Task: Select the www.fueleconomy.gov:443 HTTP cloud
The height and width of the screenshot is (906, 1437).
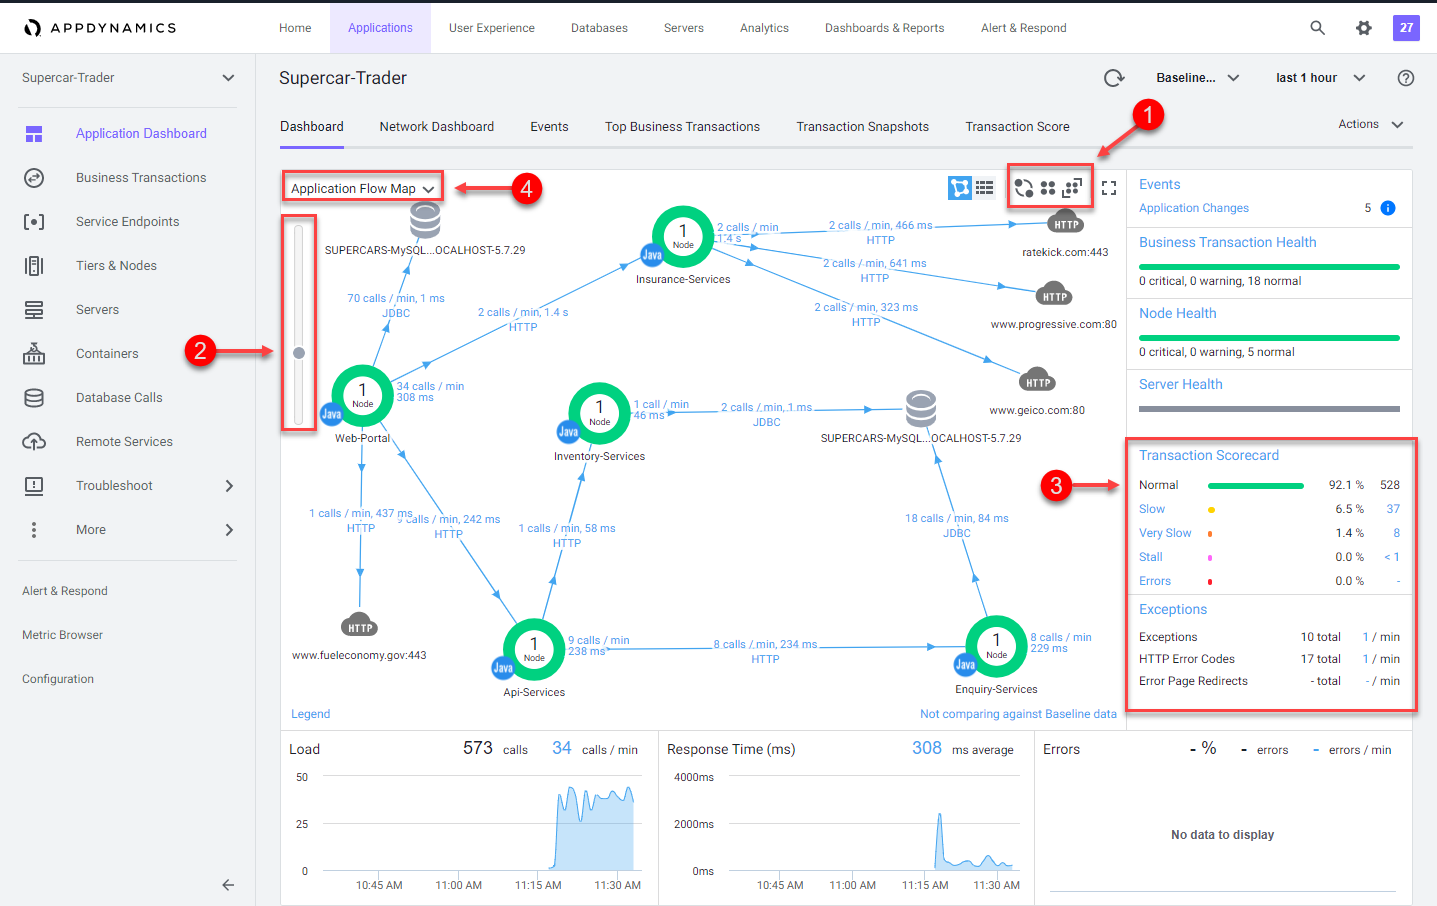Action: click(x=359, y=625)
